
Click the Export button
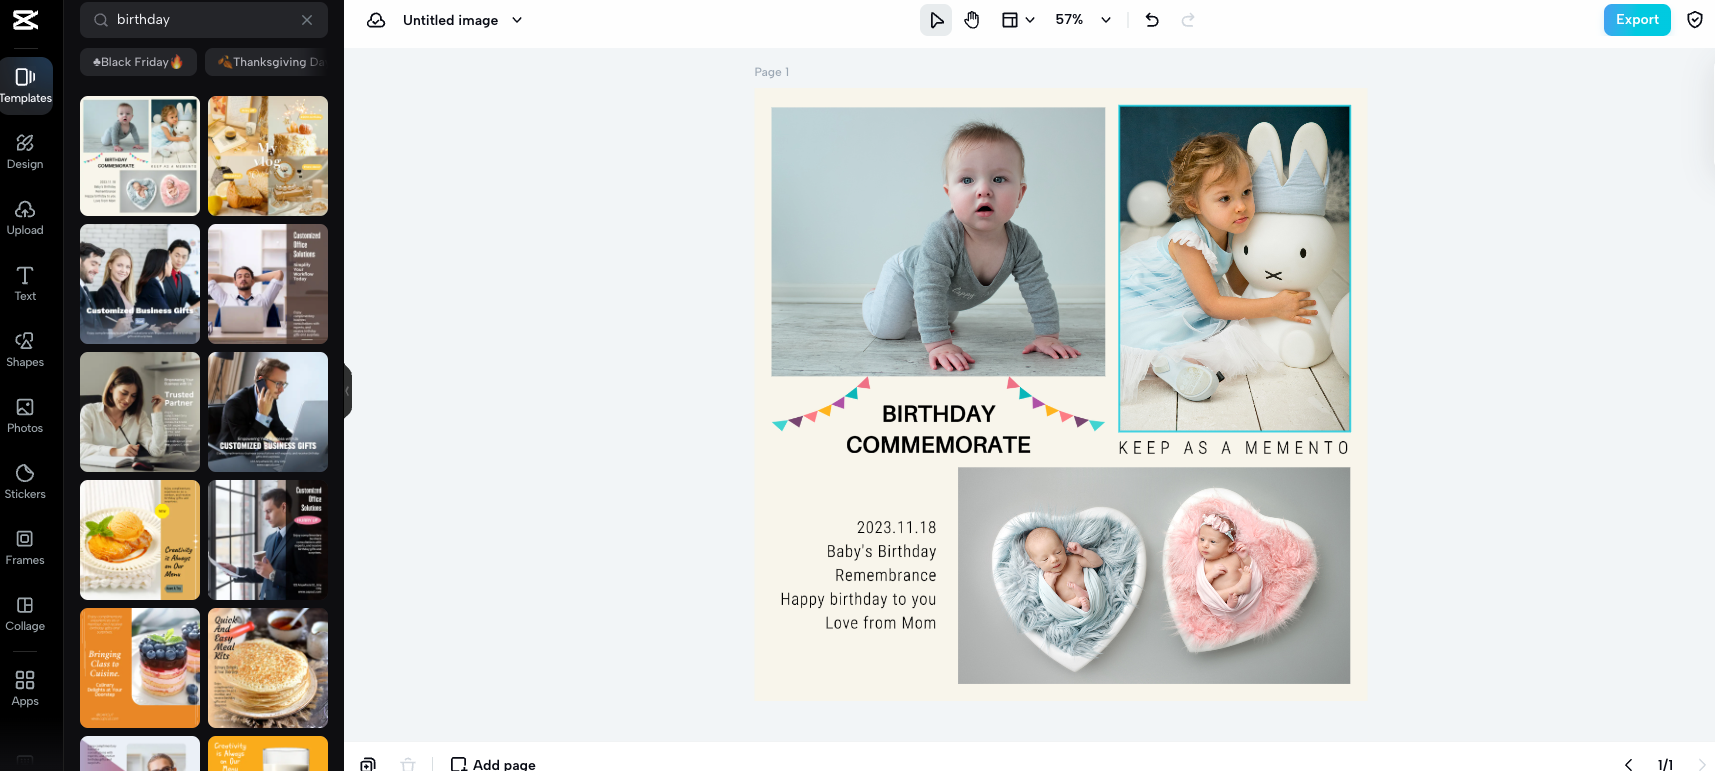pos(1637,20)
